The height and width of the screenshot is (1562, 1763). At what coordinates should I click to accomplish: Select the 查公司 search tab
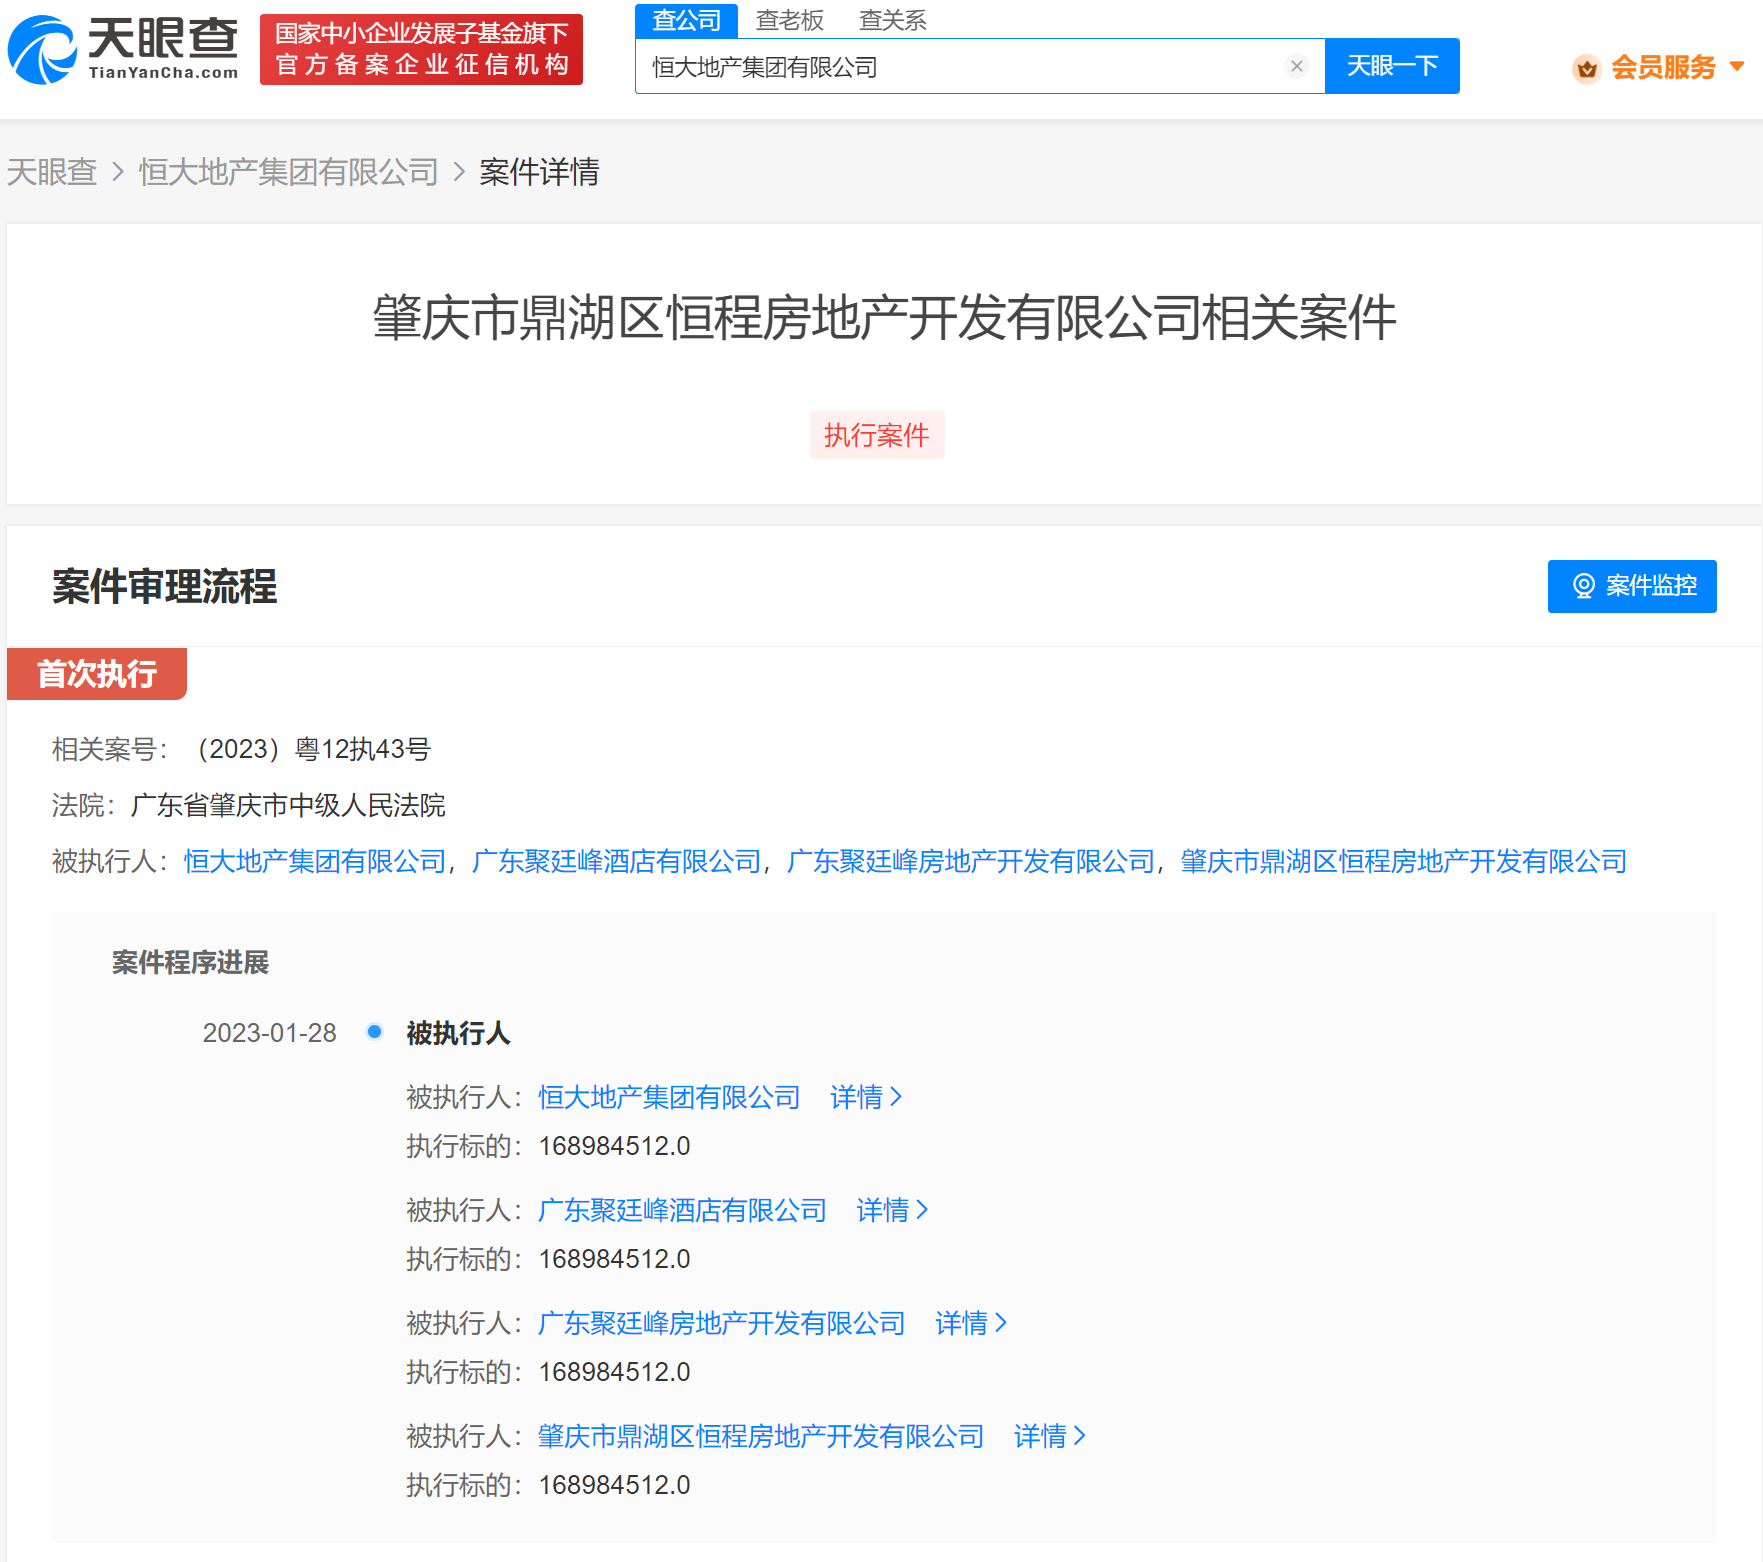[x=686, y=20]
